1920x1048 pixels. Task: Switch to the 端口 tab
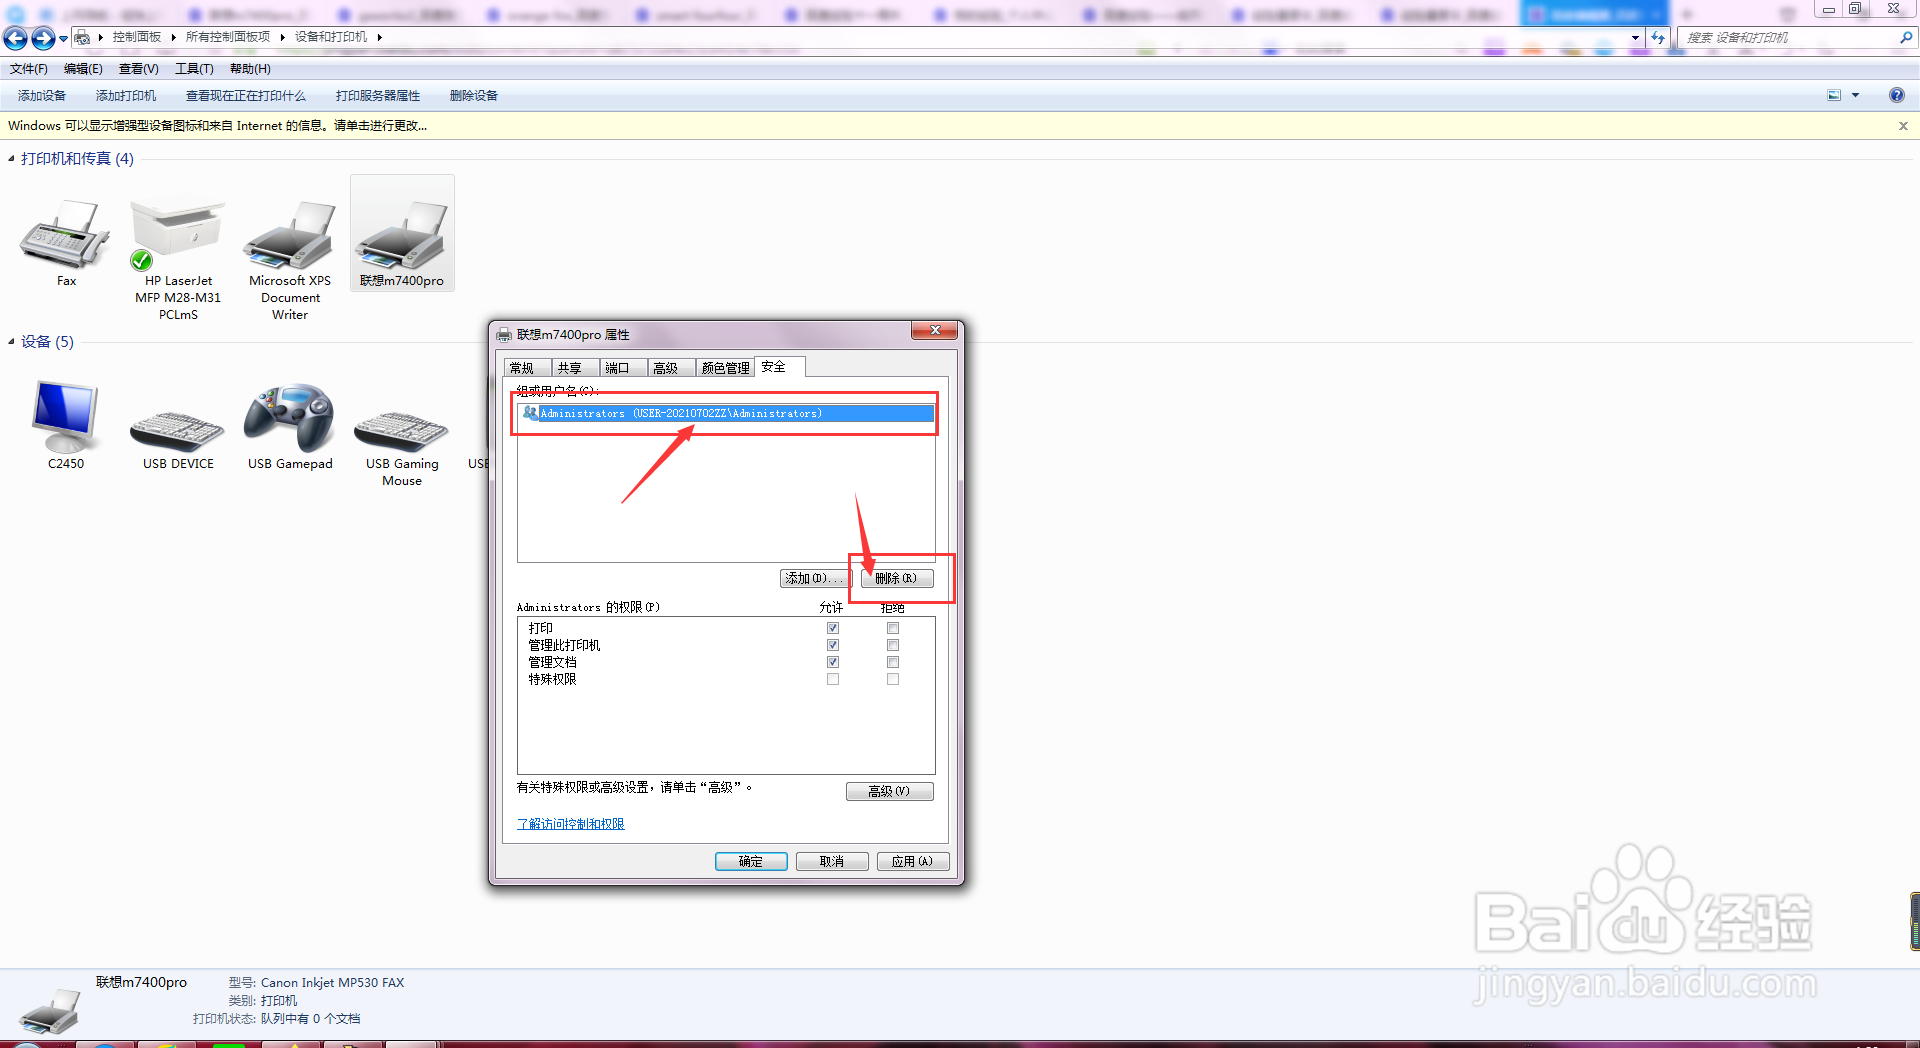[623, 368]
